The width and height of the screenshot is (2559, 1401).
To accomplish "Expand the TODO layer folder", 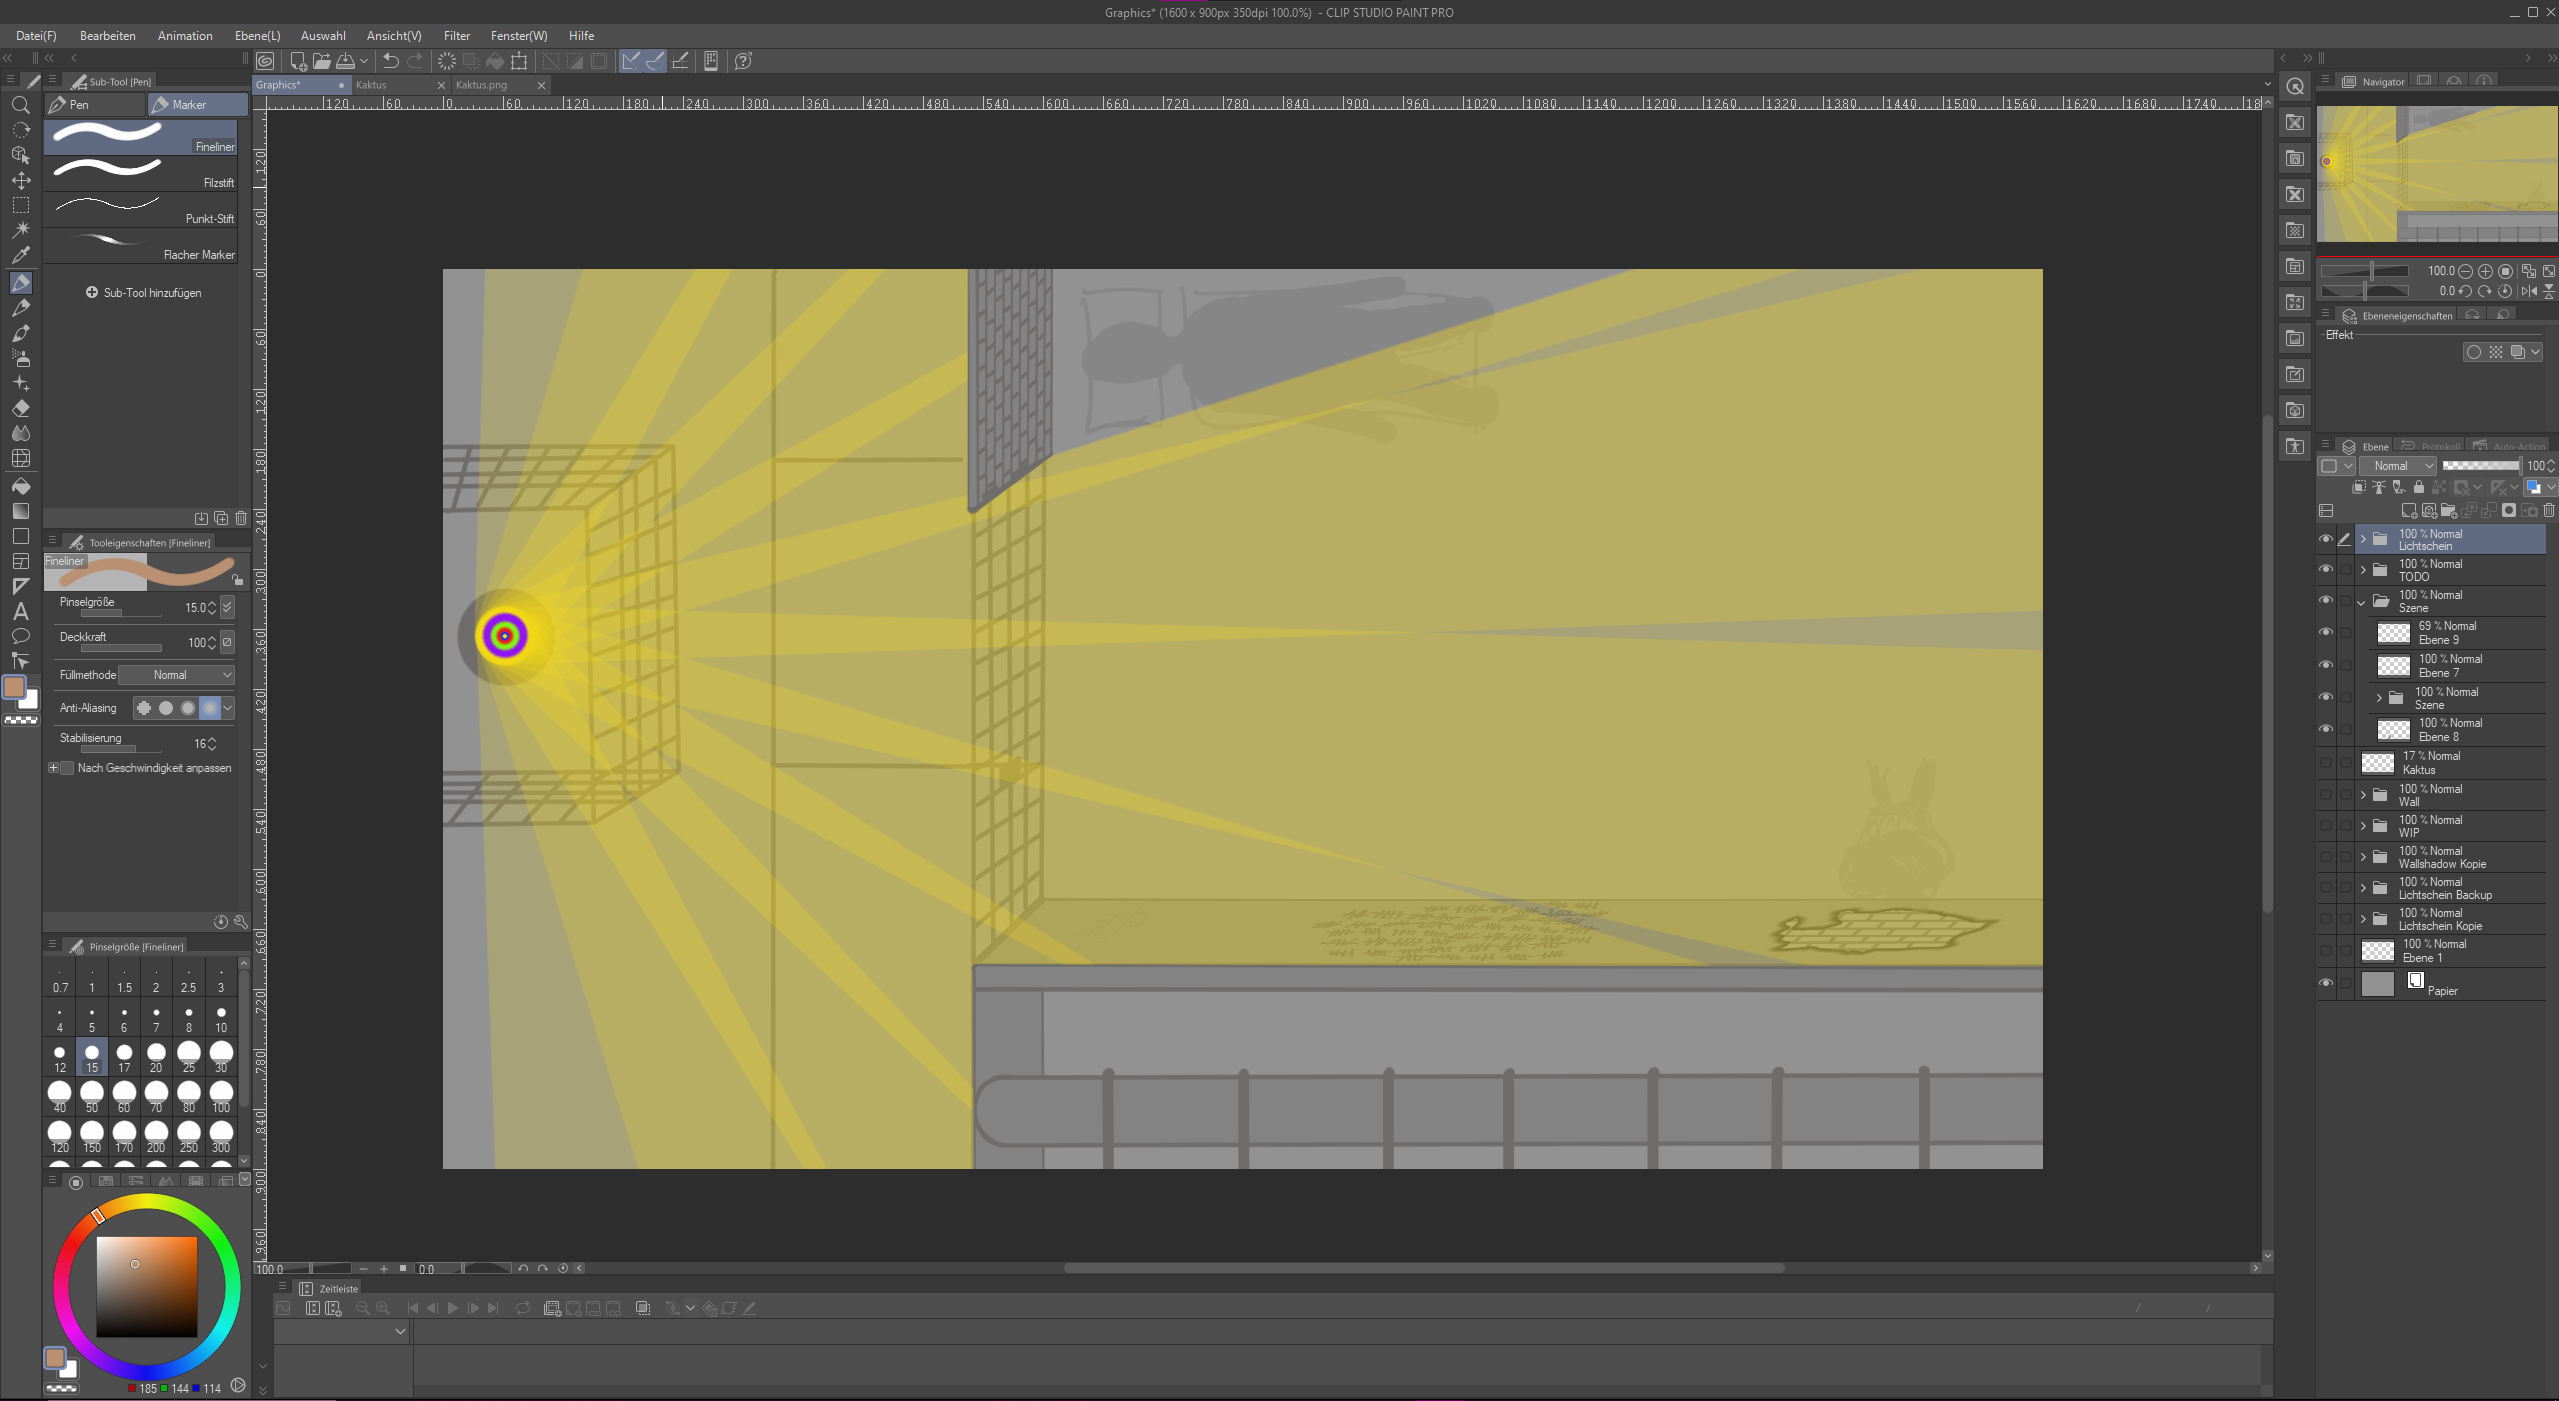I will (2364, 570).
